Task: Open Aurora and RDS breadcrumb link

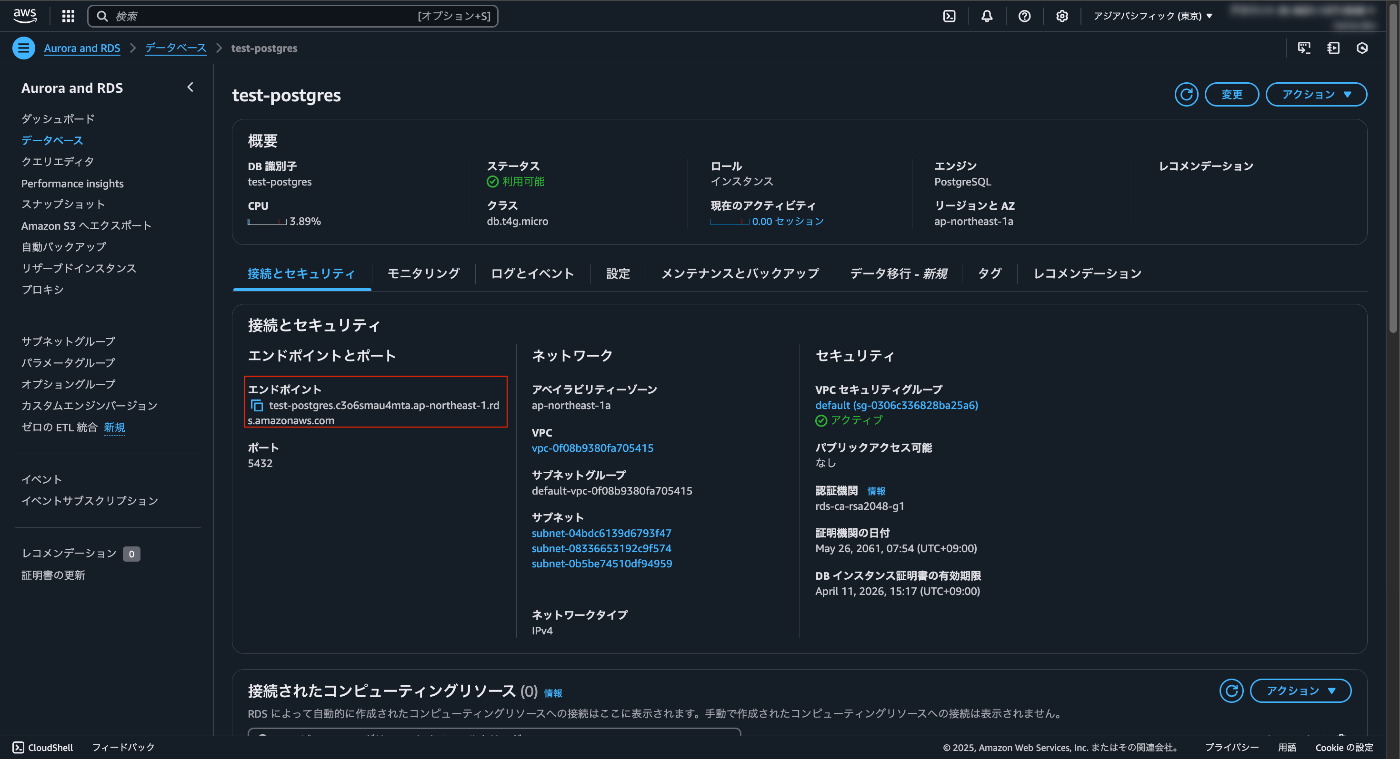Action: tap(82, 48)
